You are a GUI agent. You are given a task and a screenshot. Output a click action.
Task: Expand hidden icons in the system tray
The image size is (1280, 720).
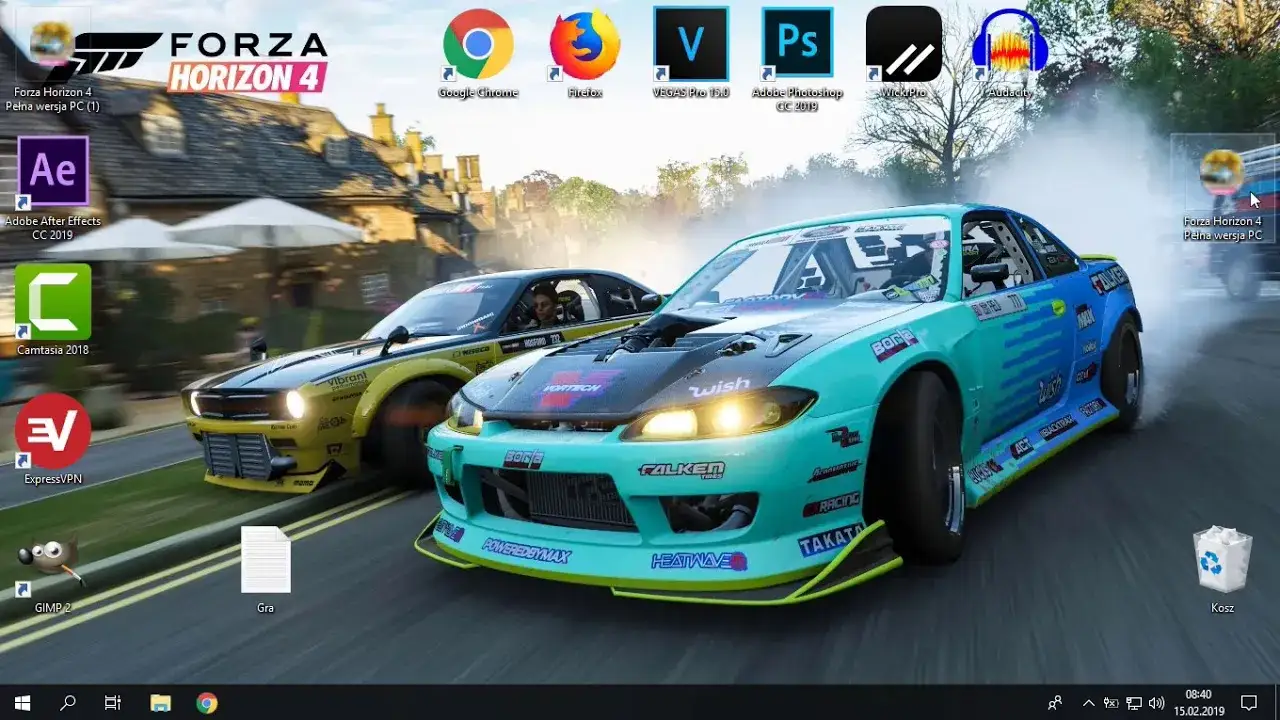[1088, 701]
